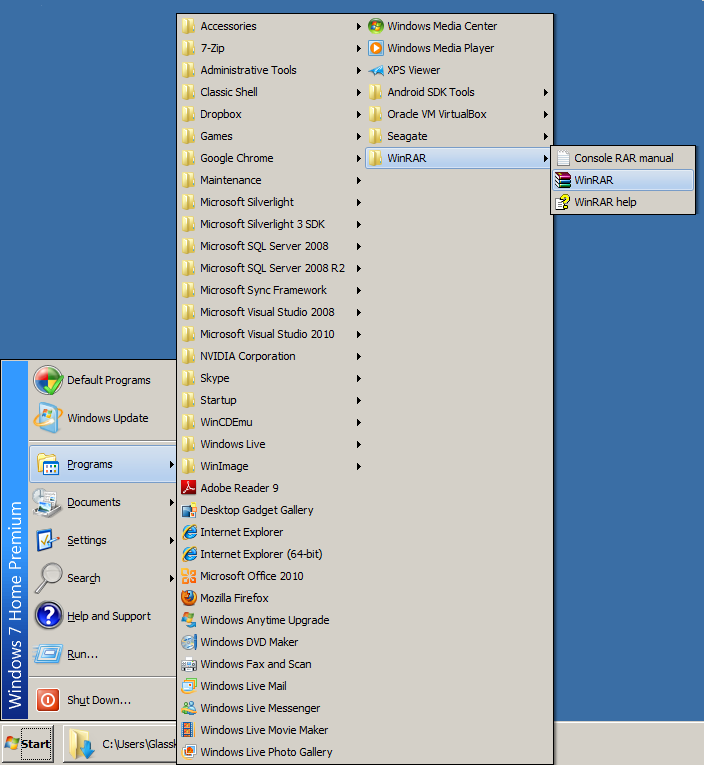The width and height of the screenshot is (704, 765).
Task: Click the Windows Media Player icon
Action: point(376,48)
